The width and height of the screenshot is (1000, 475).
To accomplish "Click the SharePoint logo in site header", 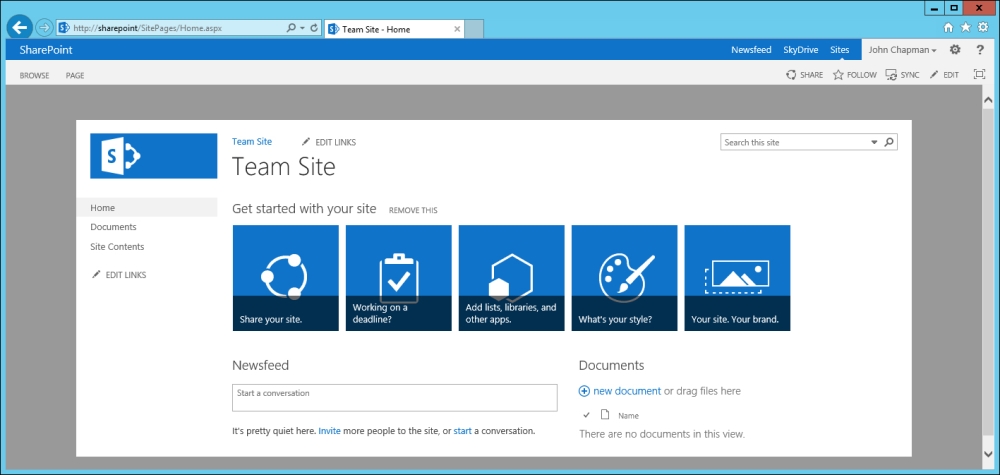I will (x=153, y=155).
